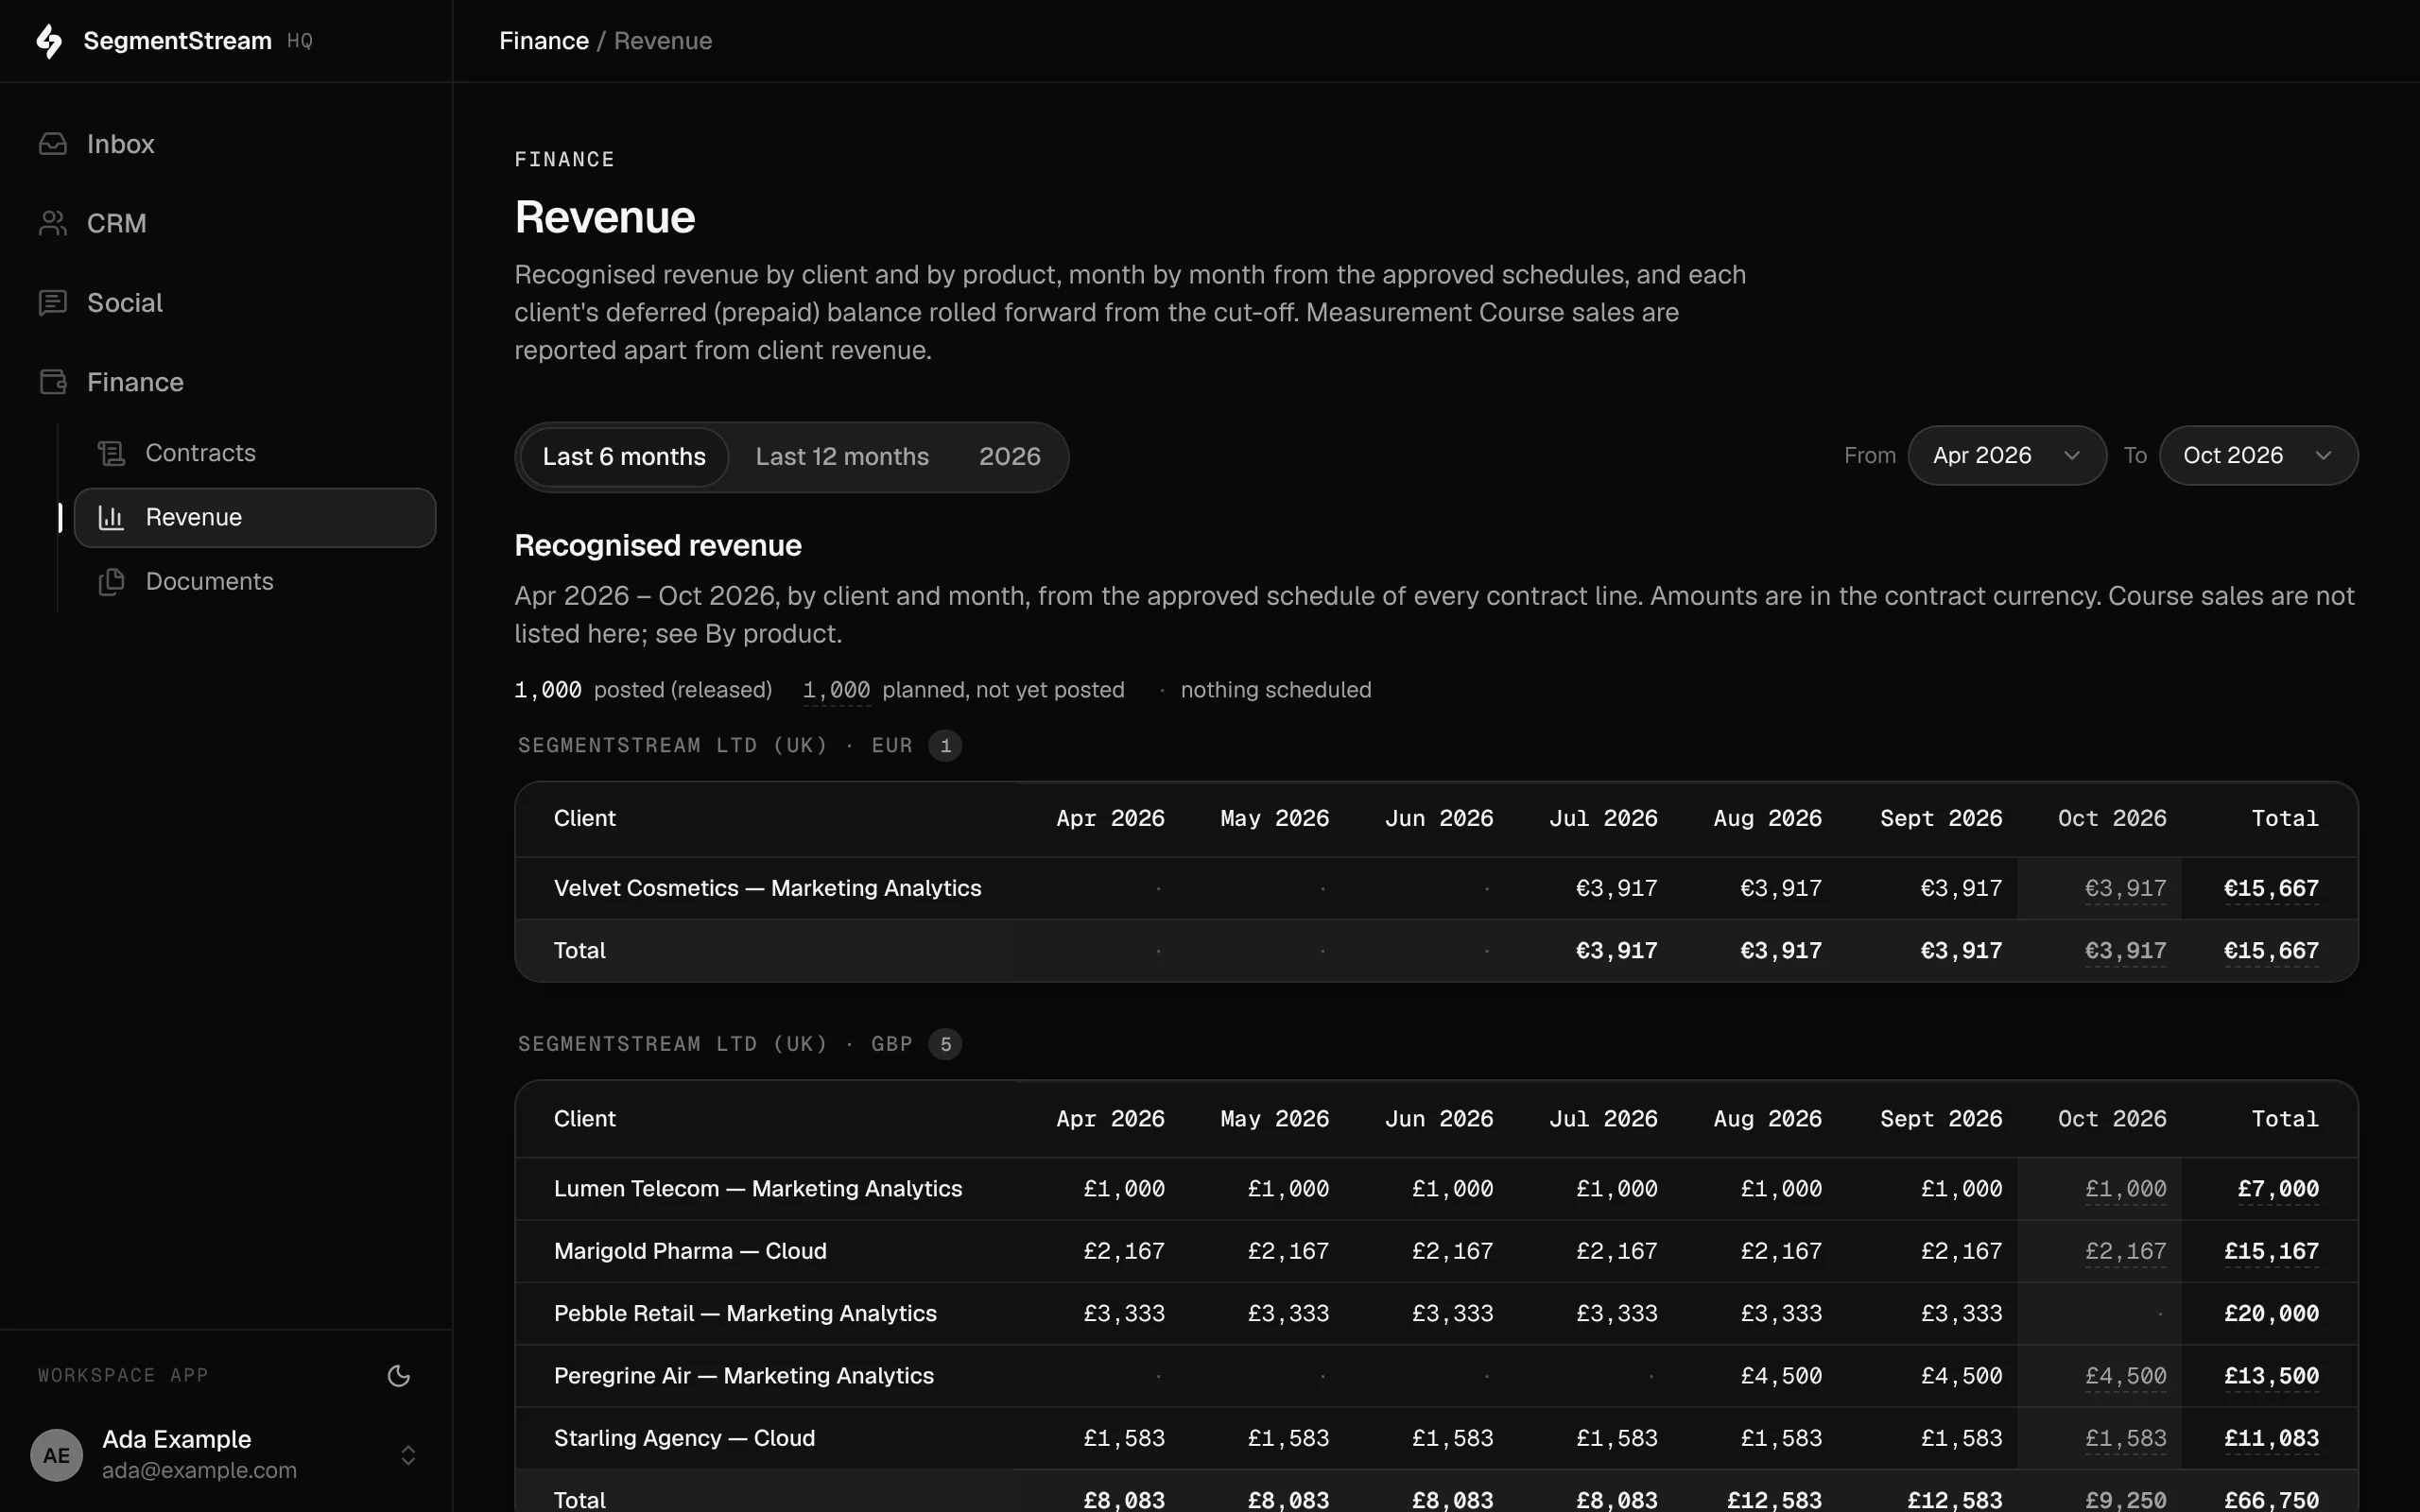Toggle dark mode moon icon
Screen dimensions: 2420x1512
coord(399,1376)
